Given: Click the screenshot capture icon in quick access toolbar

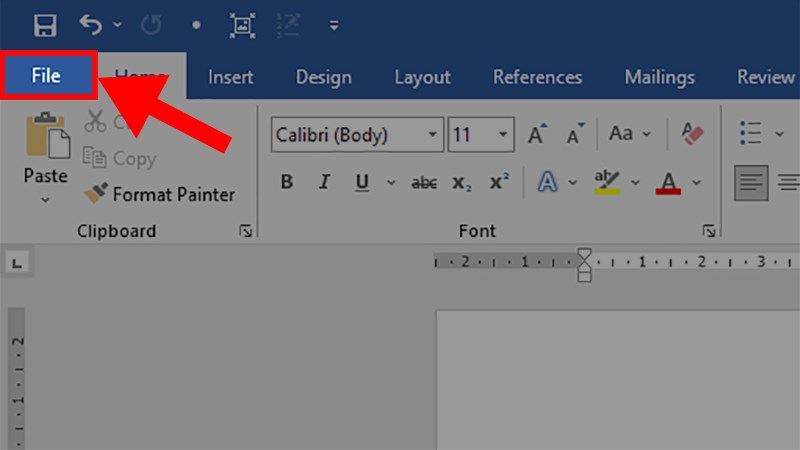Looking at the screenshot, I should (x=242, y=25).
